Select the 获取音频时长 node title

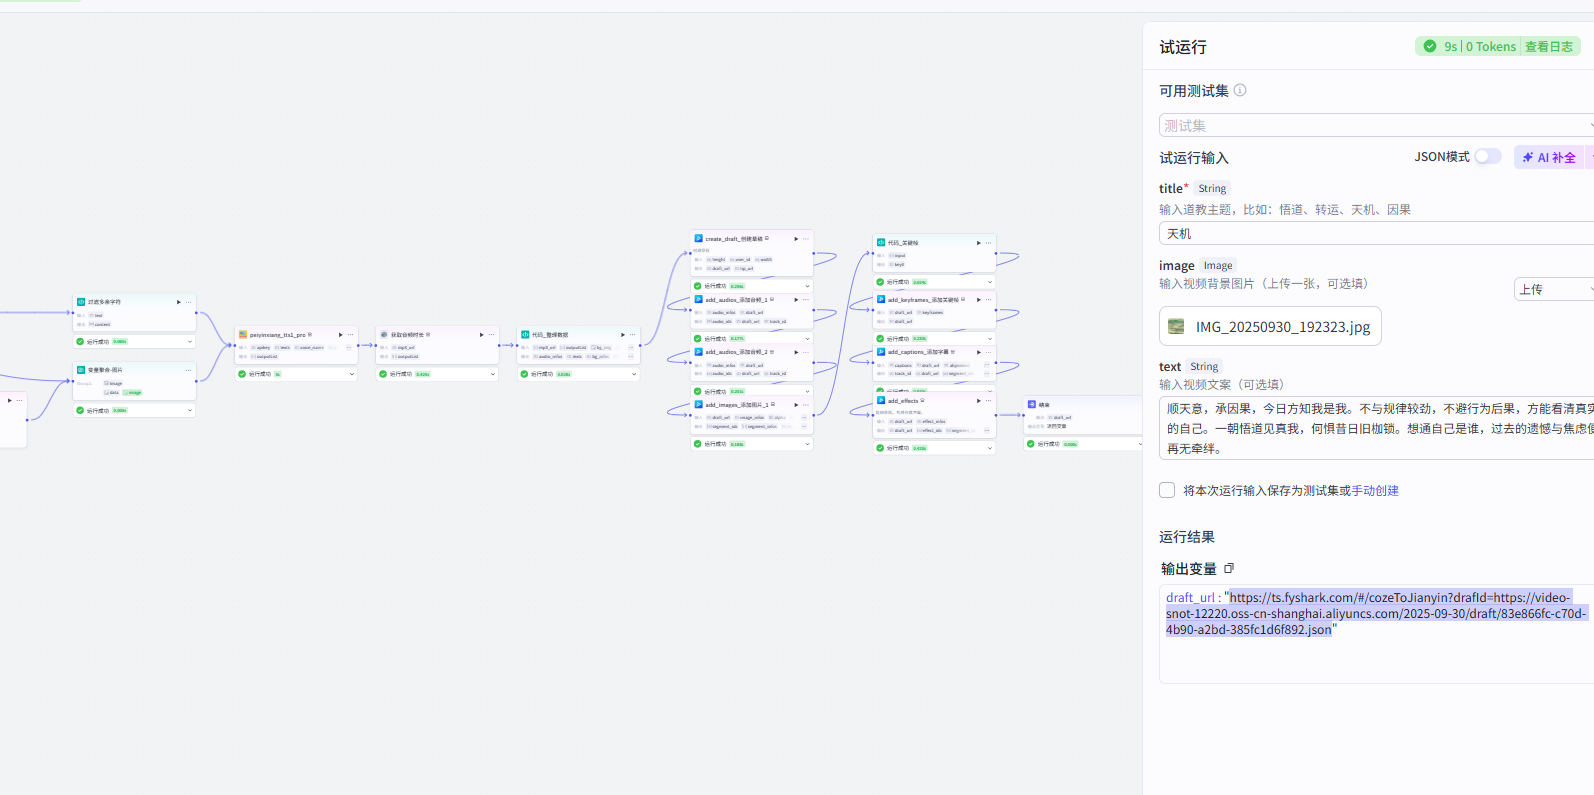coord(407,335)
